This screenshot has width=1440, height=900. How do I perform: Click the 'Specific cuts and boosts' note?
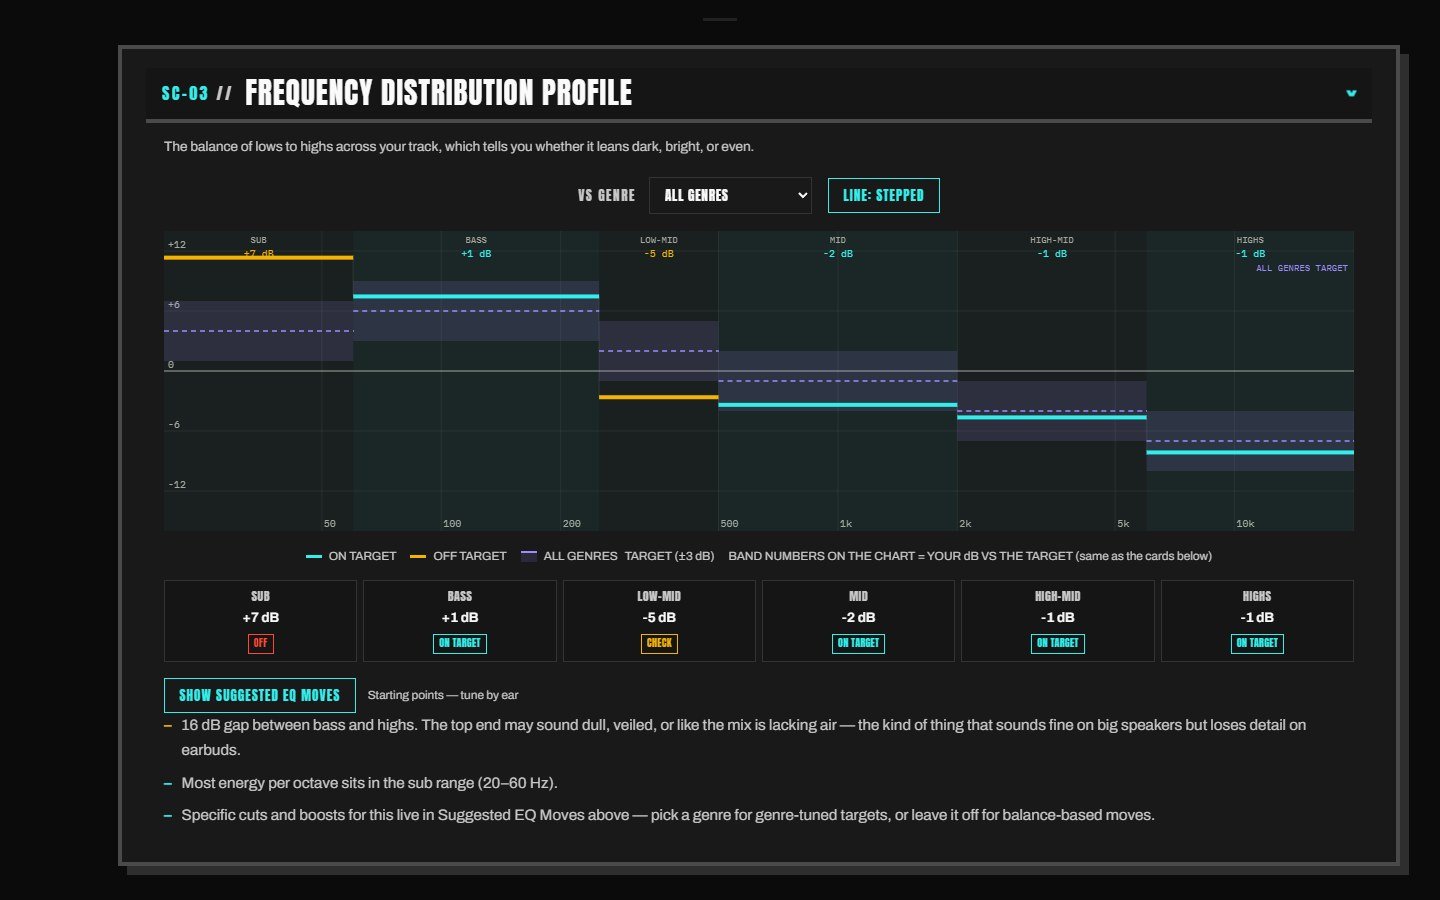tap(668, 815)
